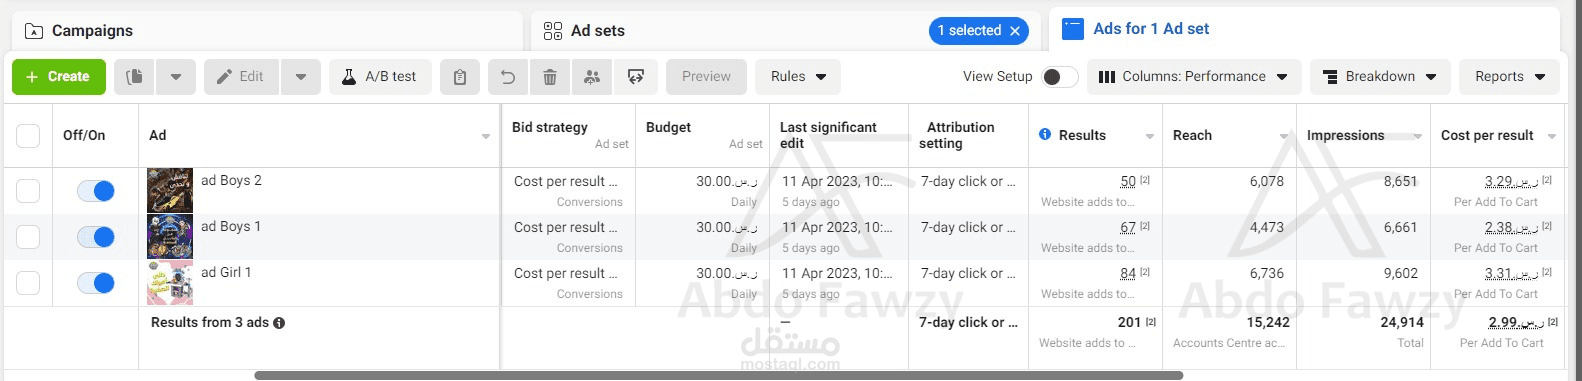Turn off the ad Boys 1 toggle
The height and width of the screenshot is (381, 1582).
(x=96, y=237)
